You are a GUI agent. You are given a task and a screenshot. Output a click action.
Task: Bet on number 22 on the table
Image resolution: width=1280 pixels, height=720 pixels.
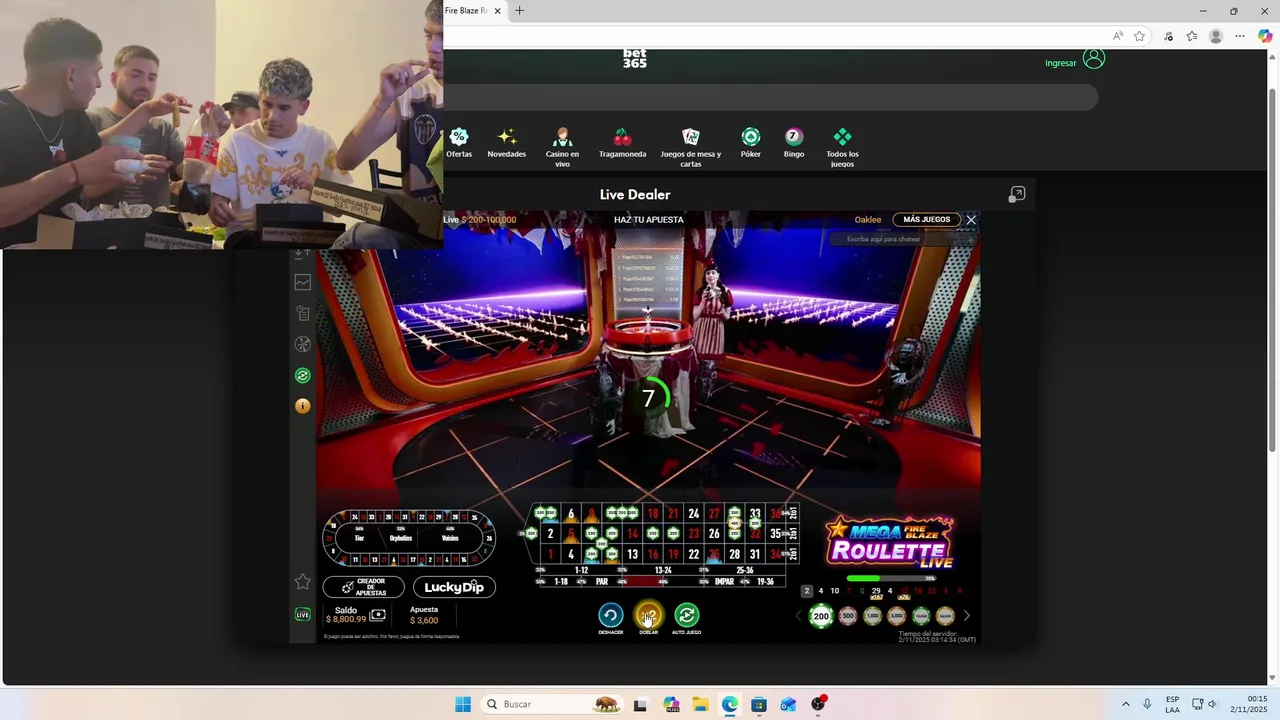click(x=693, y=554)
